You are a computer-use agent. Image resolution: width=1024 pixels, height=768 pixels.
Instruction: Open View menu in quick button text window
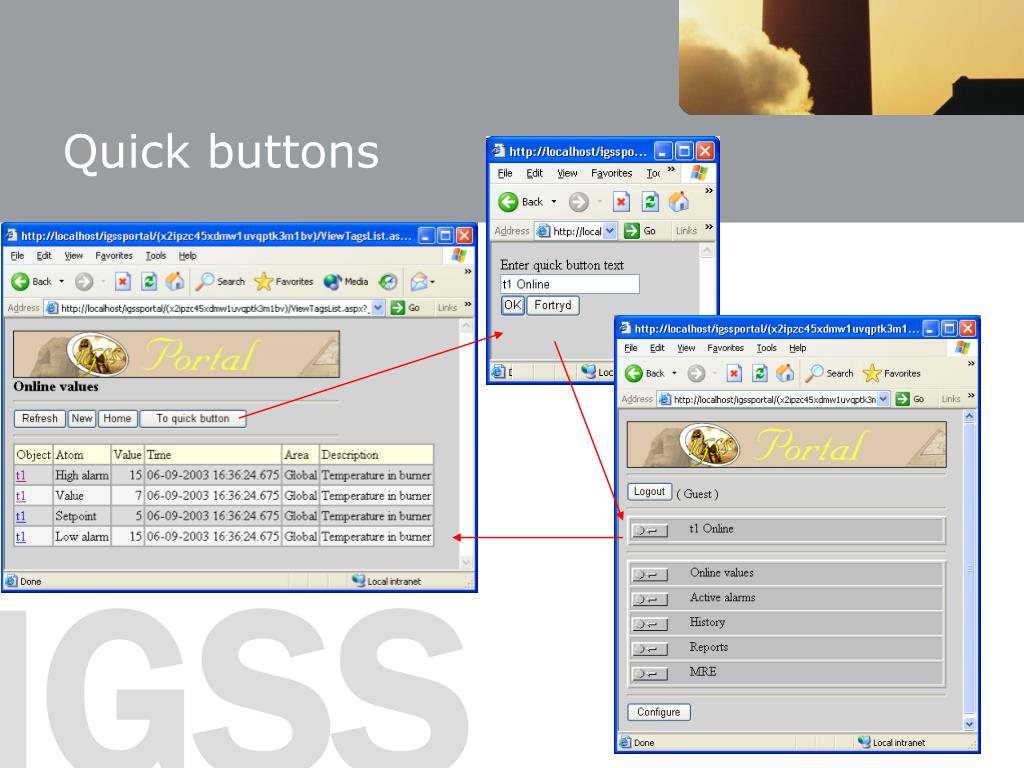567,173
